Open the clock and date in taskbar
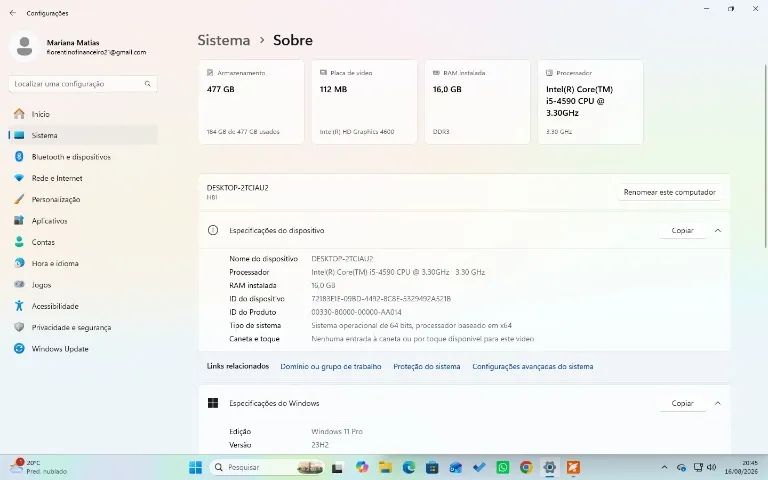The width and height of the screenshot is (768, 480). click(741, 467)
